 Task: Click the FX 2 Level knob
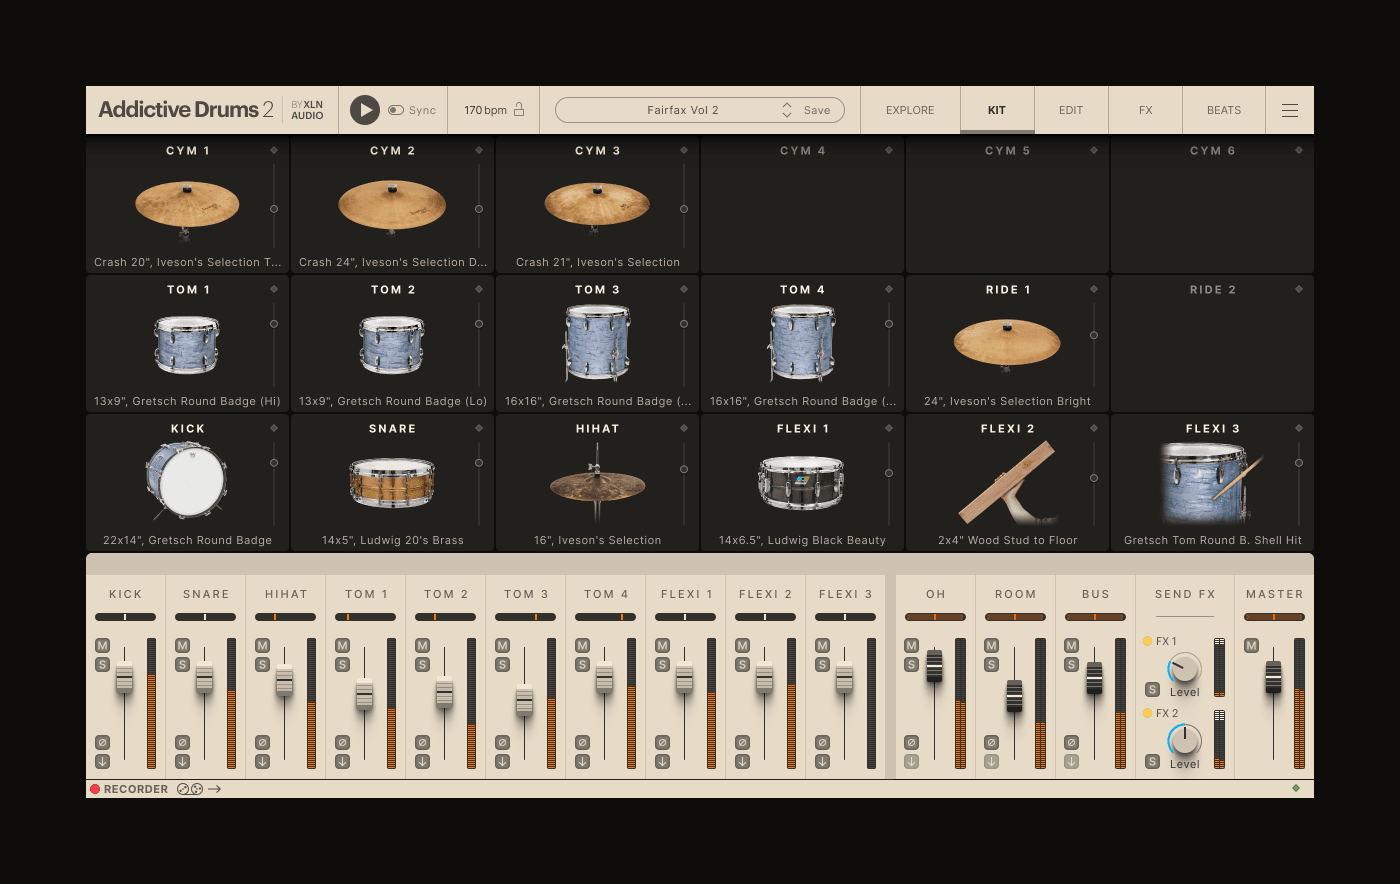click(1185, 741)
